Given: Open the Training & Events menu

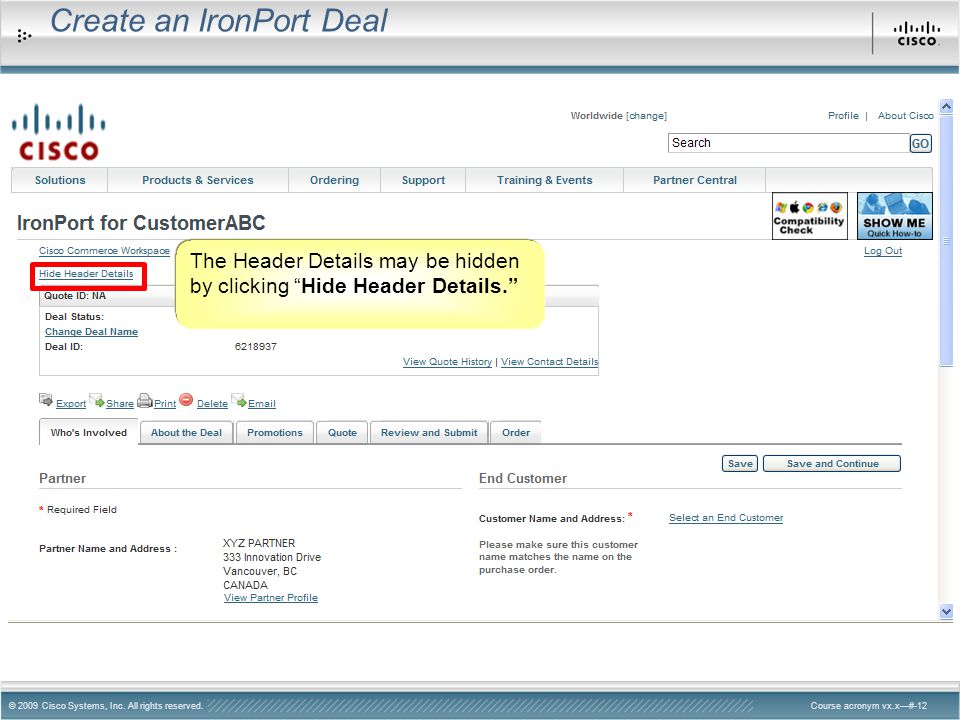Looking at the screenshot, I should click(x=544, y=180).
